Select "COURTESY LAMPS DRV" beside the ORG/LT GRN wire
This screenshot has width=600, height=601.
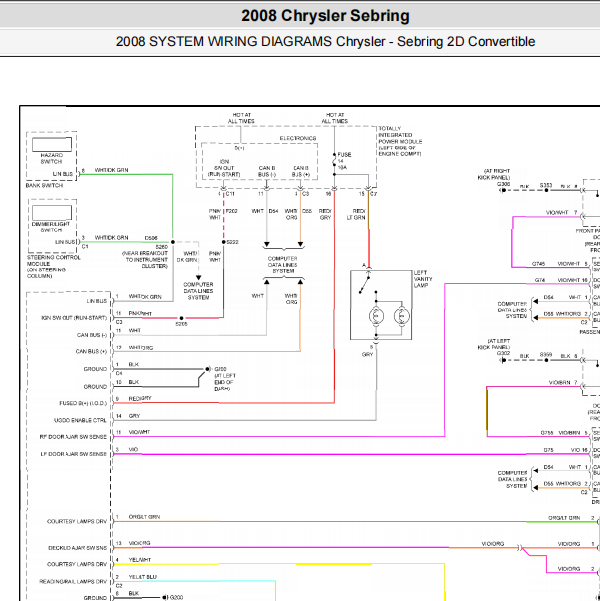(x=77, y=522)
